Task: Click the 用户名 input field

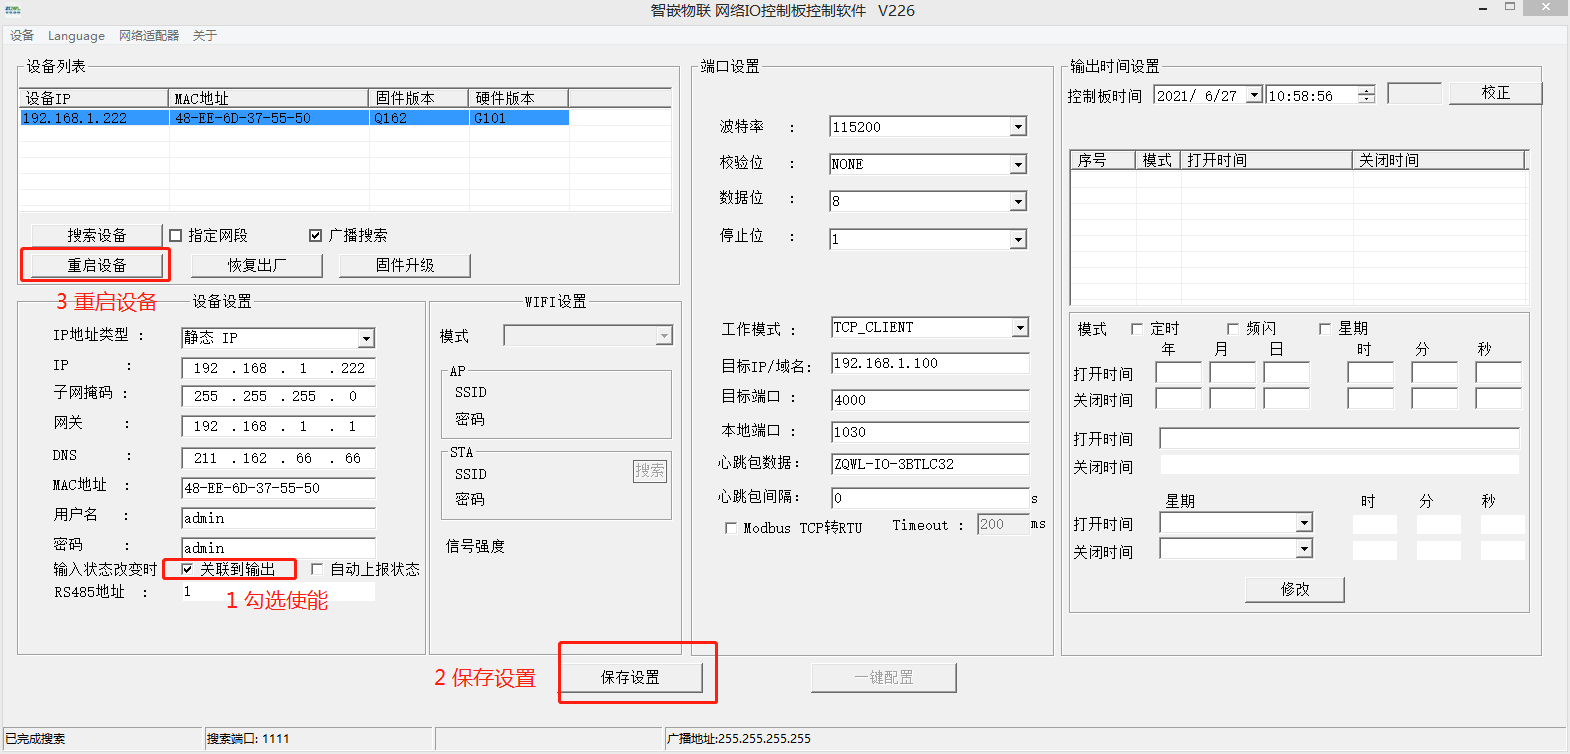Action: point(279,518)
